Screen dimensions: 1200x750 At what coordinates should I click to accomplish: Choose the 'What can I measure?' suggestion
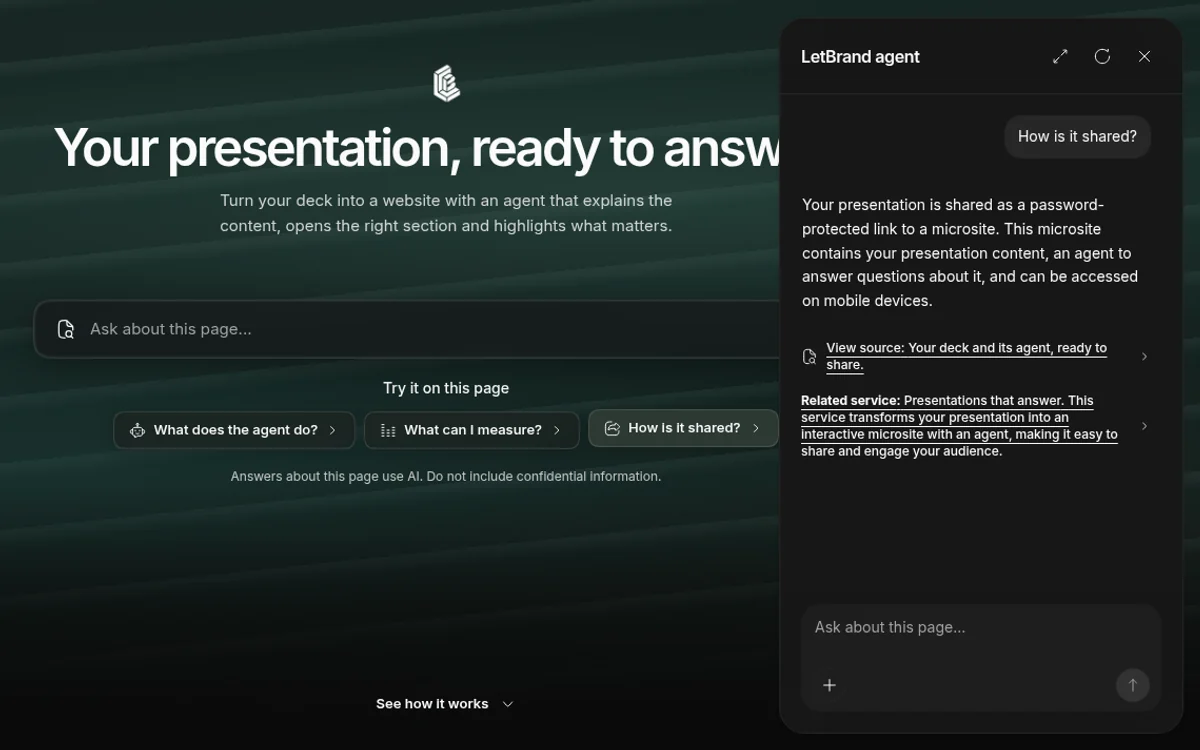point(471,430)
